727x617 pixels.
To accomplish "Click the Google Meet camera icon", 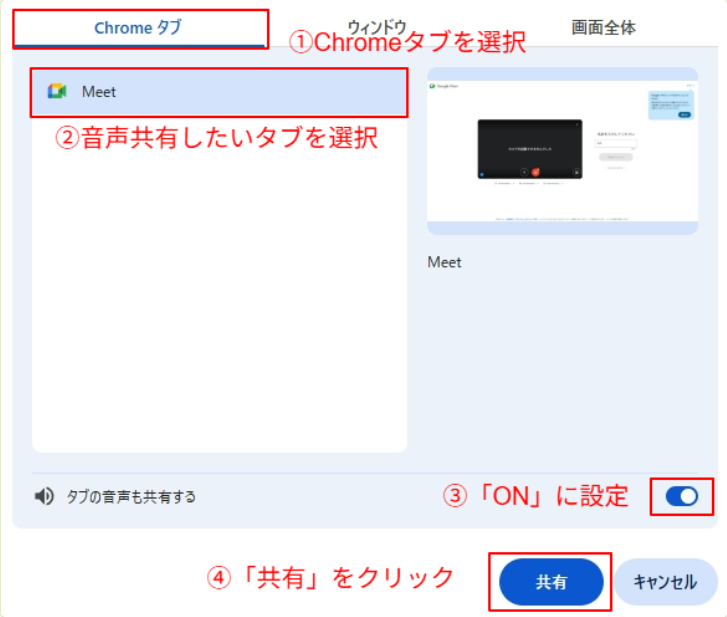I will (x=57, y=91).
